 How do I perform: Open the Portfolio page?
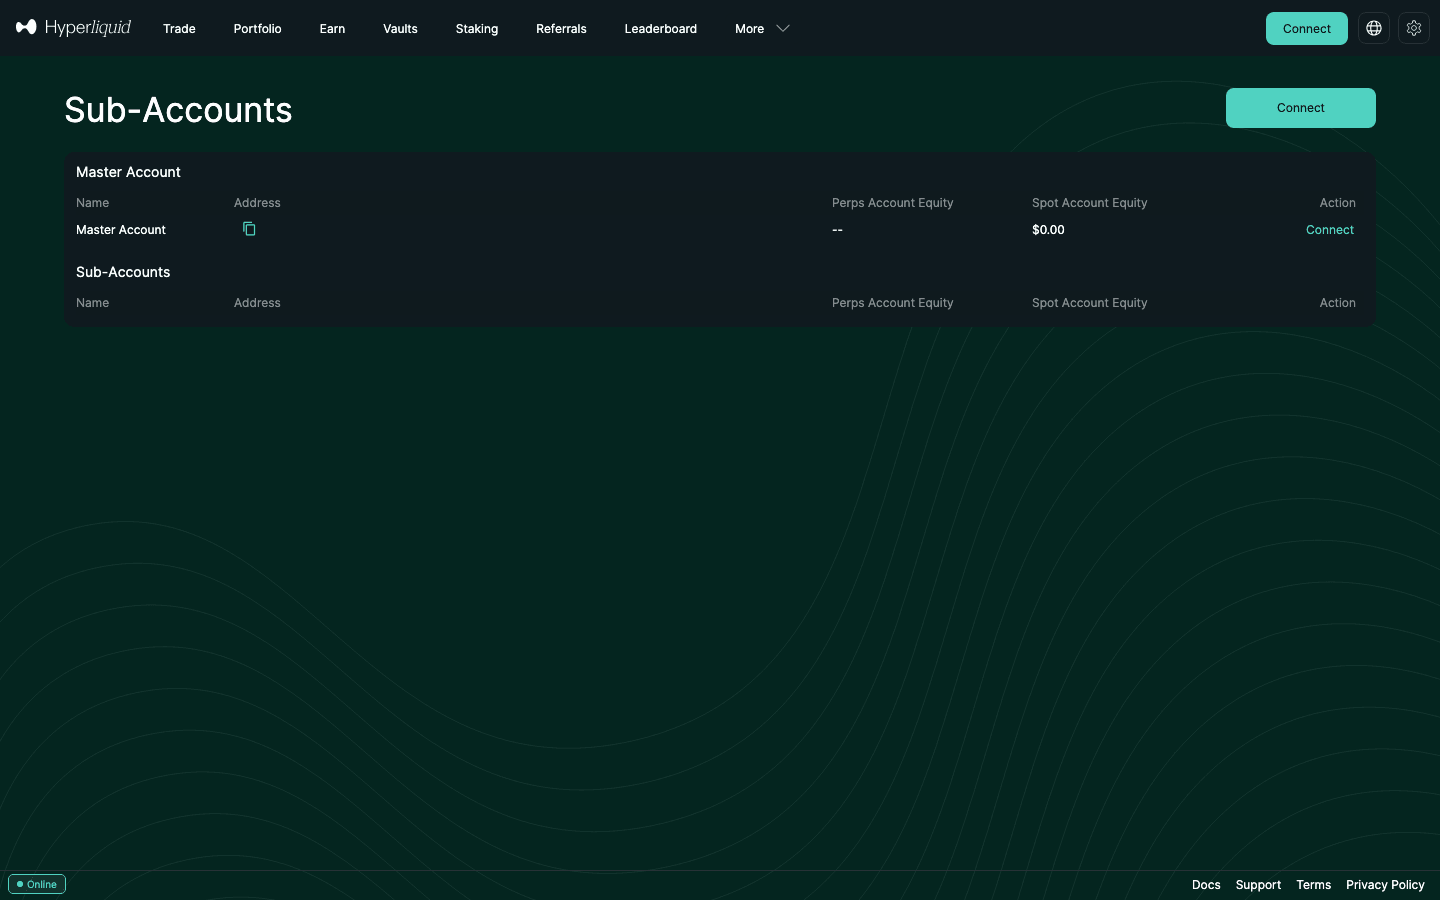click(x=257, y=29)
